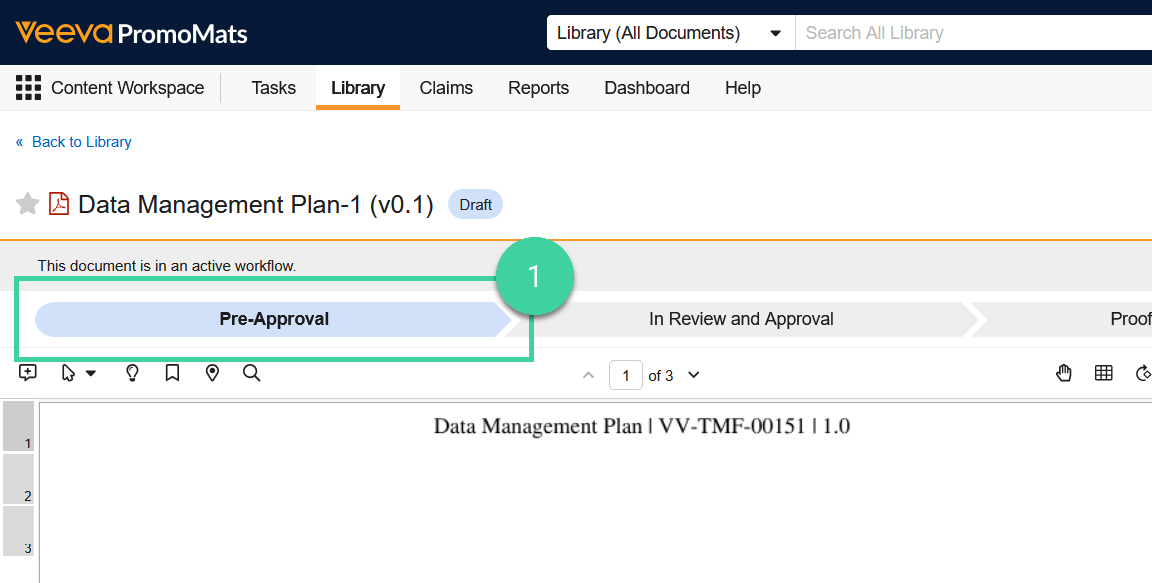Screen dimensions: 1152x583
Task: Switch to thumbnail grid view
Action: (x=1103, y=373)
